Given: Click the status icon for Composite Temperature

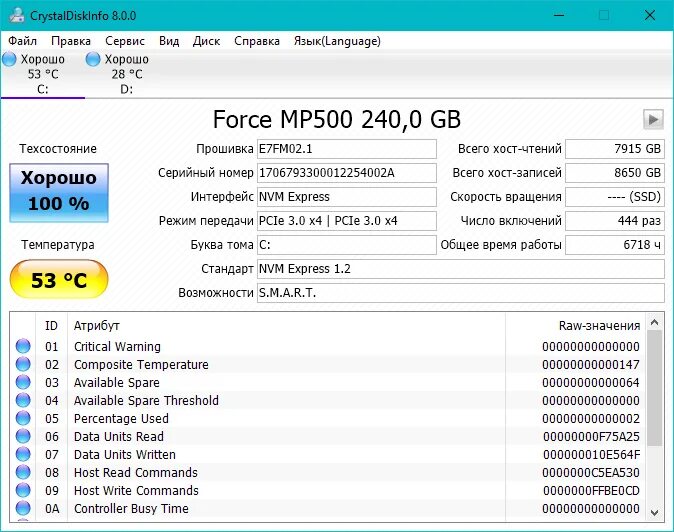Looking at the screenshot, I should click(x=23, y=364).
